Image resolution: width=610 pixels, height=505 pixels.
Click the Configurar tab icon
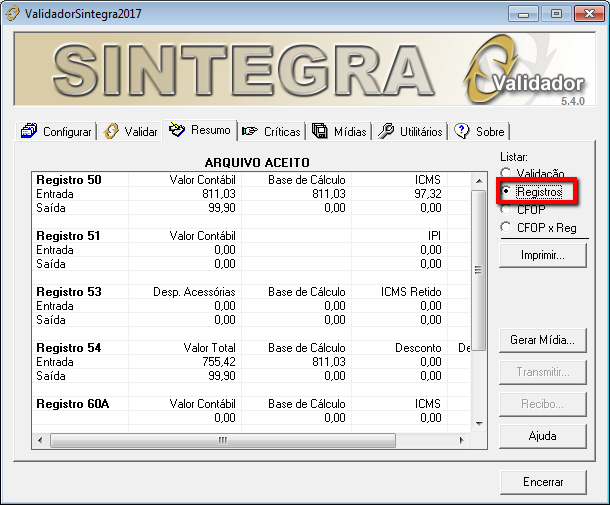29,131
